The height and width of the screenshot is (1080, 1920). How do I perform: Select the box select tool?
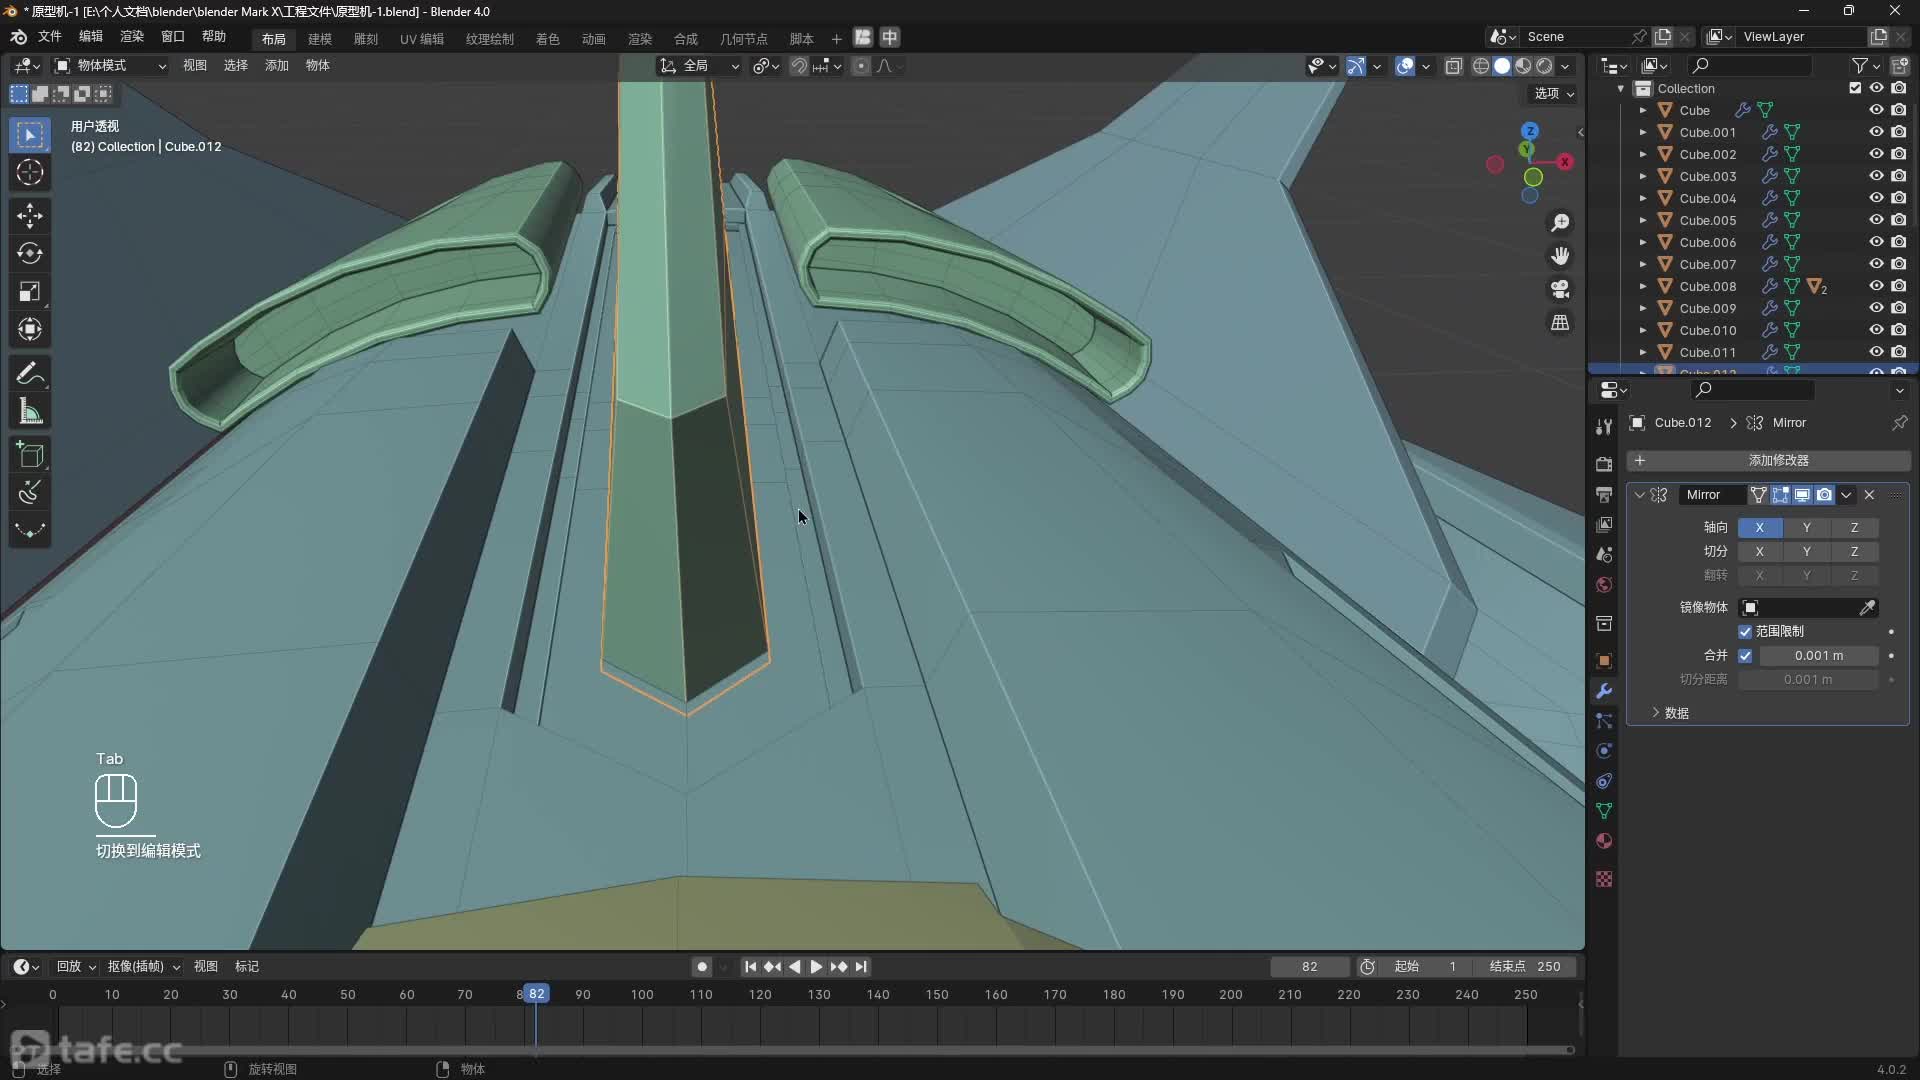coord(30,134)
